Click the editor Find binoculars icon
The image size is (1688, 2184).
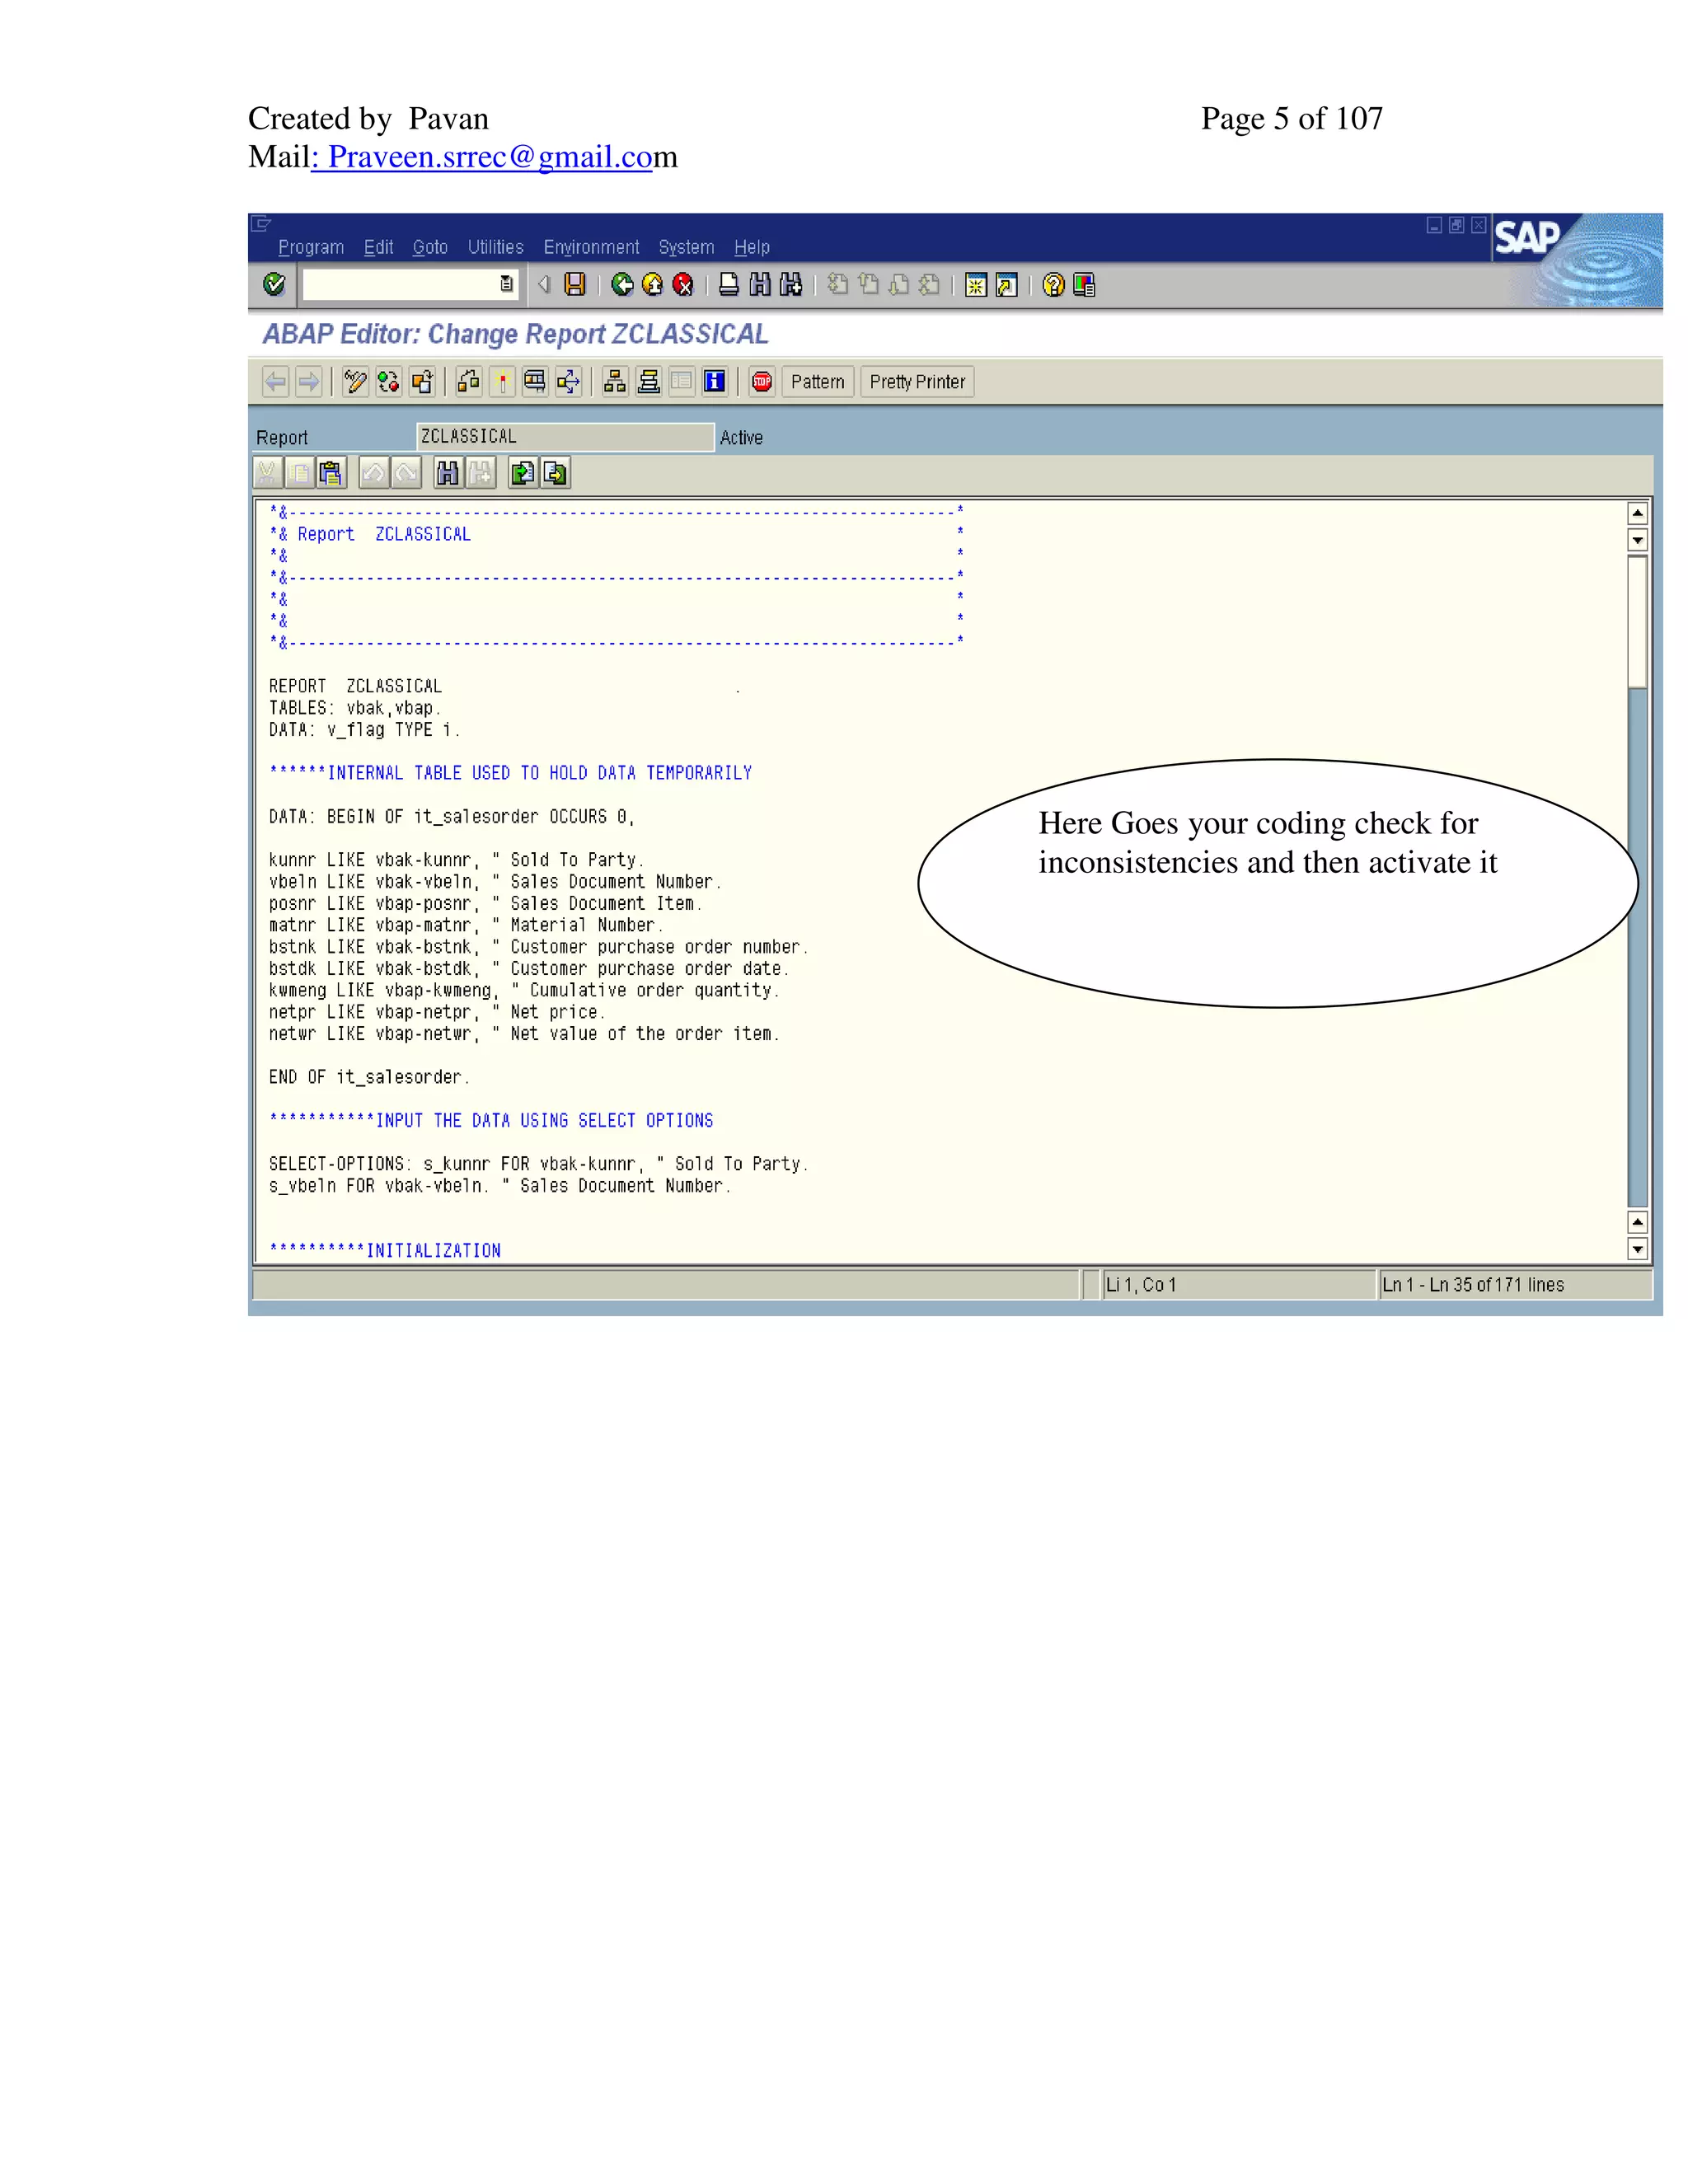click(x=448, y=473)
